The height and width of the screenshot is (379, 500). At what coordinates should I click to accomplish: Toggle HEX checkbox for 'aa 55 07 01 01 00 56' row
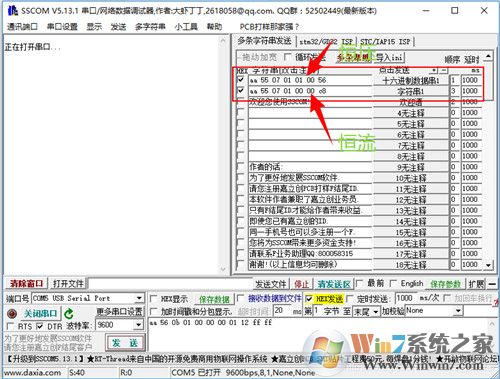[x=241, y=80]
